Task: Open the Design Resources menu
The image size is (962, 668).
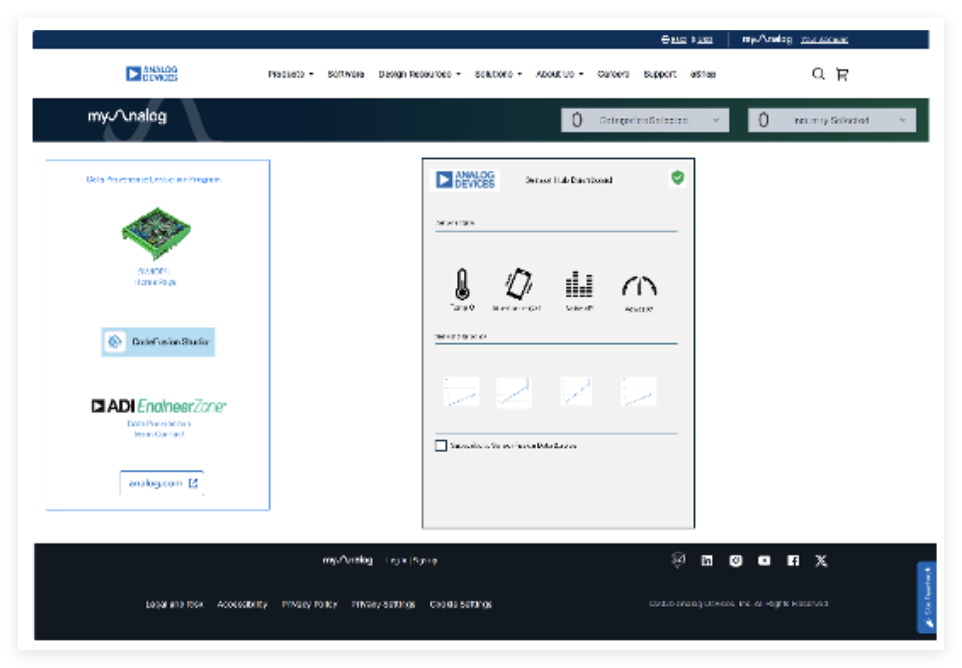Action: pyautogui.click(x=419, y=74)
